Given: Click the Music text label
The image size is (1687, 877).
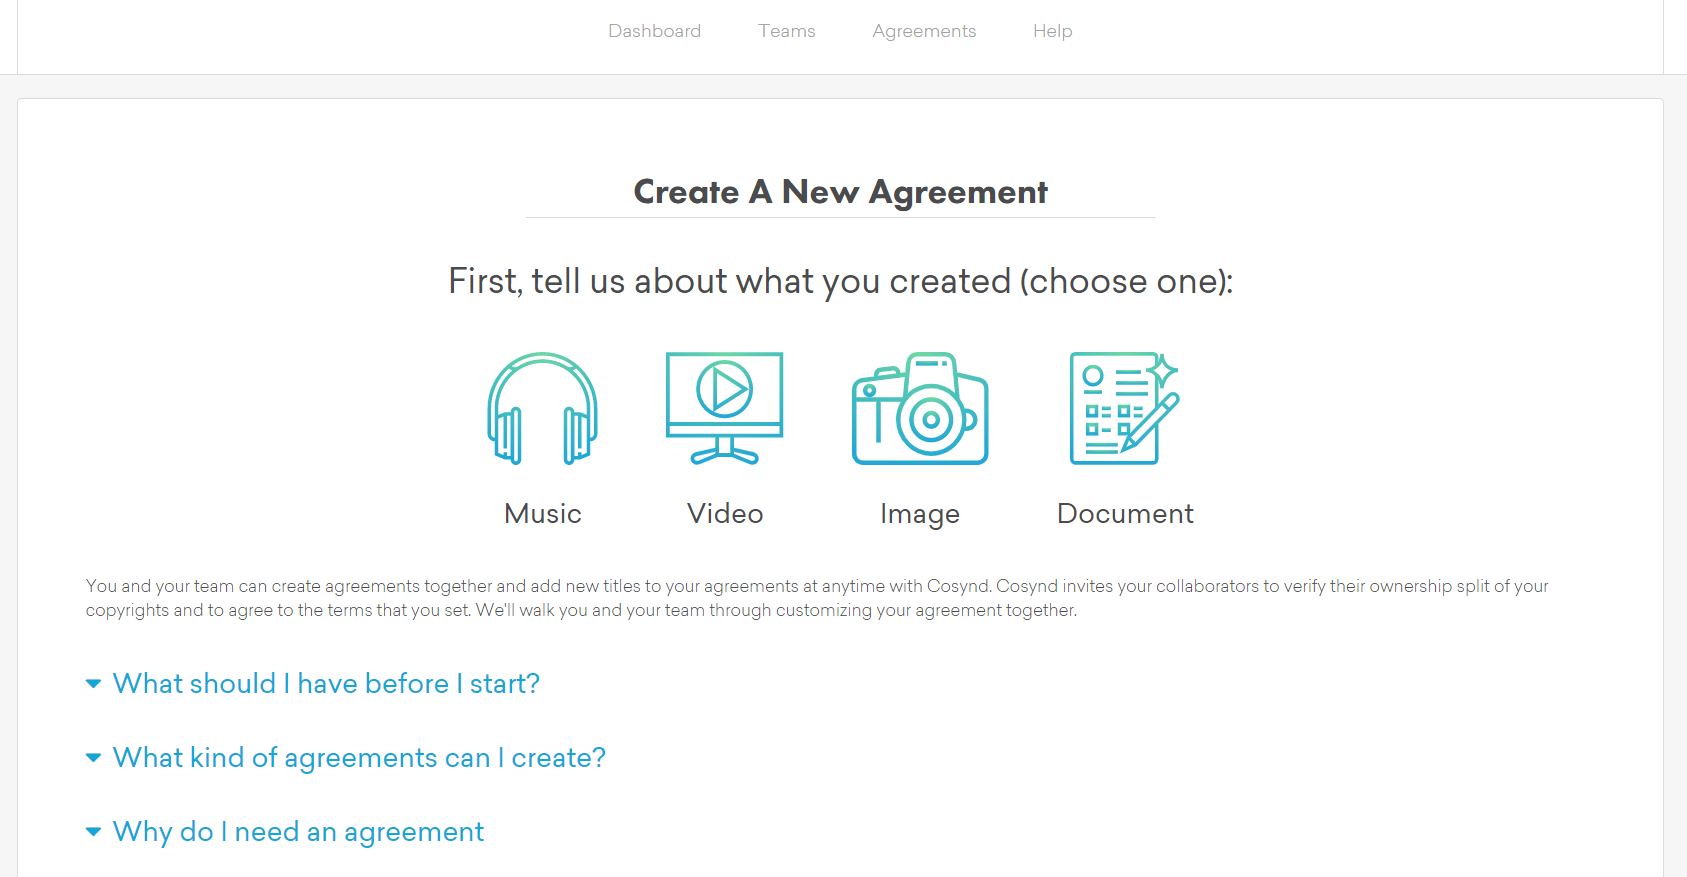Looking at the screenshot, I should click(x=542, y=514).
